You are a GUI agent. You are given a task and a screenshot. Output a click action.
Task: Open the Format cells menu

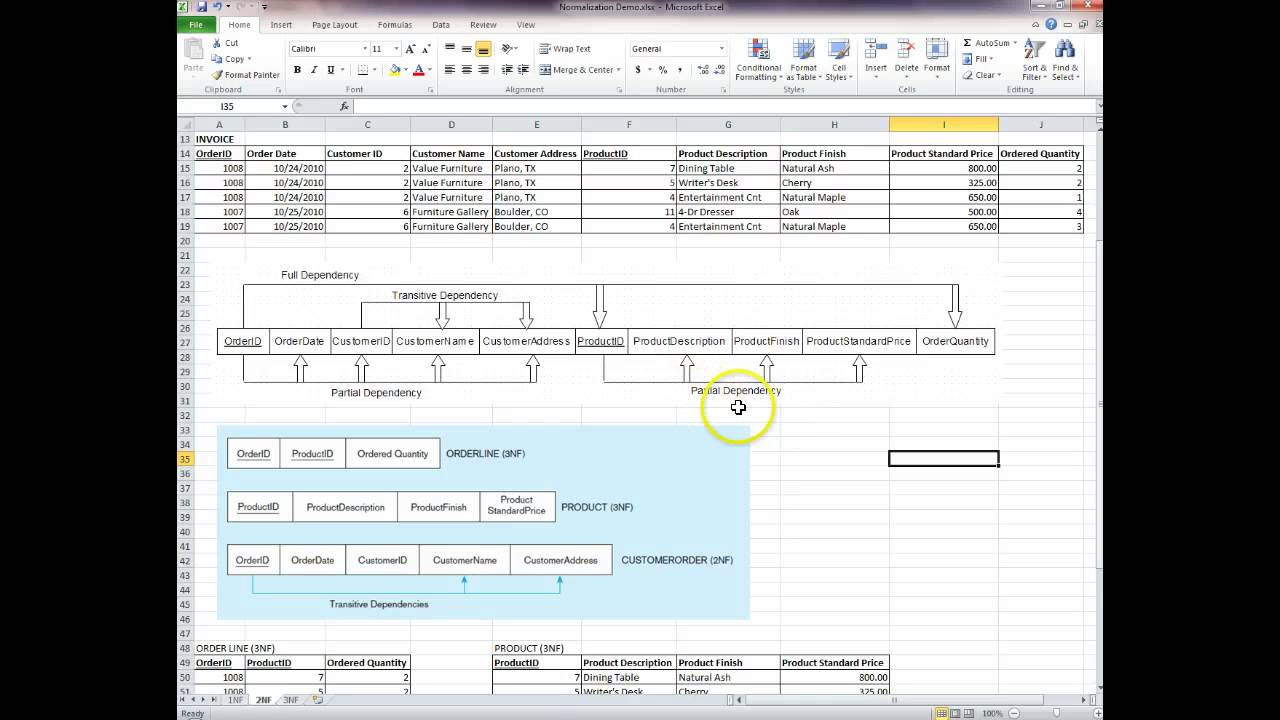[937, 60]
